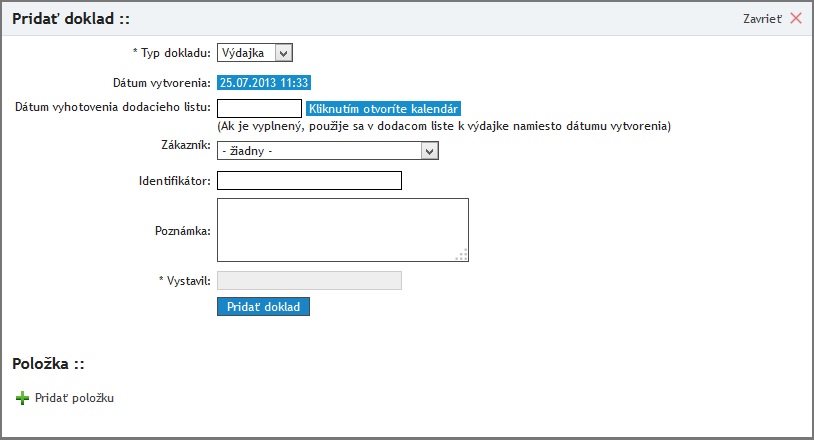The image size is (814, 440).
Task: Click the Identifikátor field label
Action: 174,181
